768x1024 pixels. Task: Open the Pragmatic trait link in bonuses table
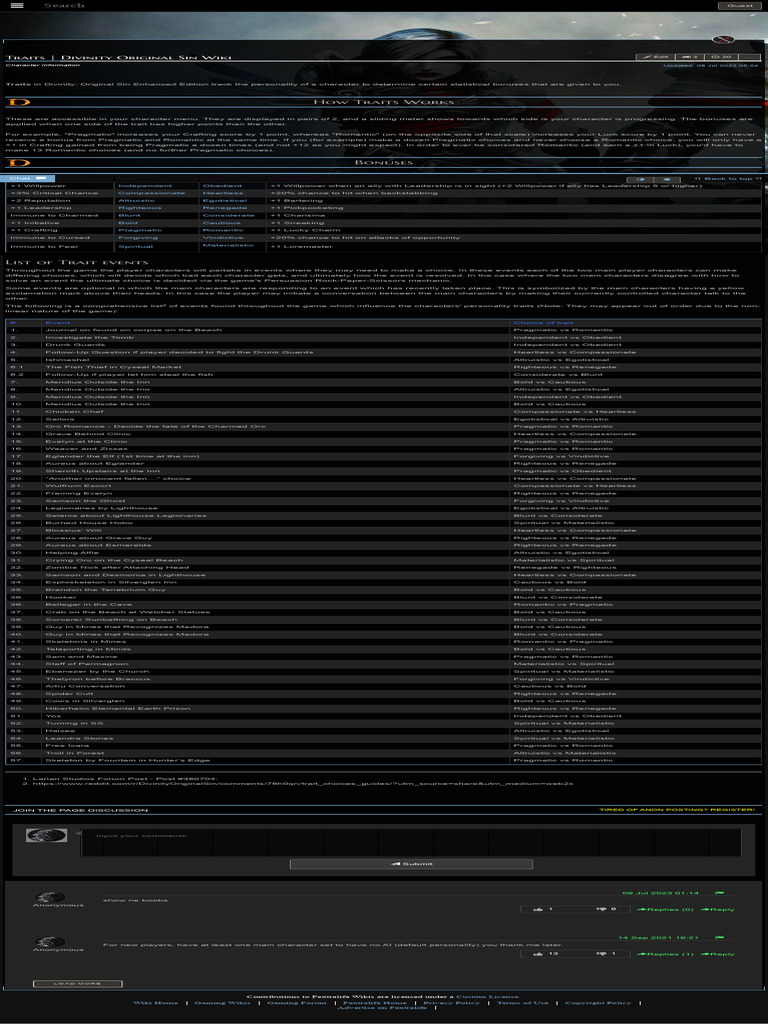[140, 230]
